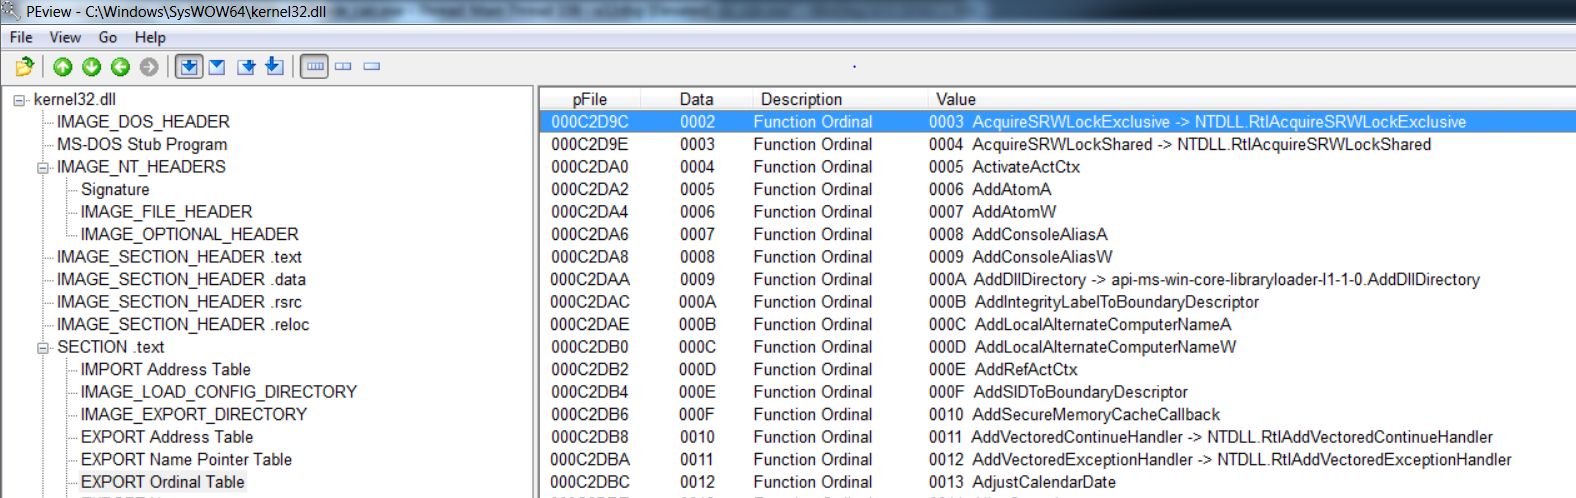
Task: Select IMAGE_FILE_HEADER tree item
Action: pos(166,211)
